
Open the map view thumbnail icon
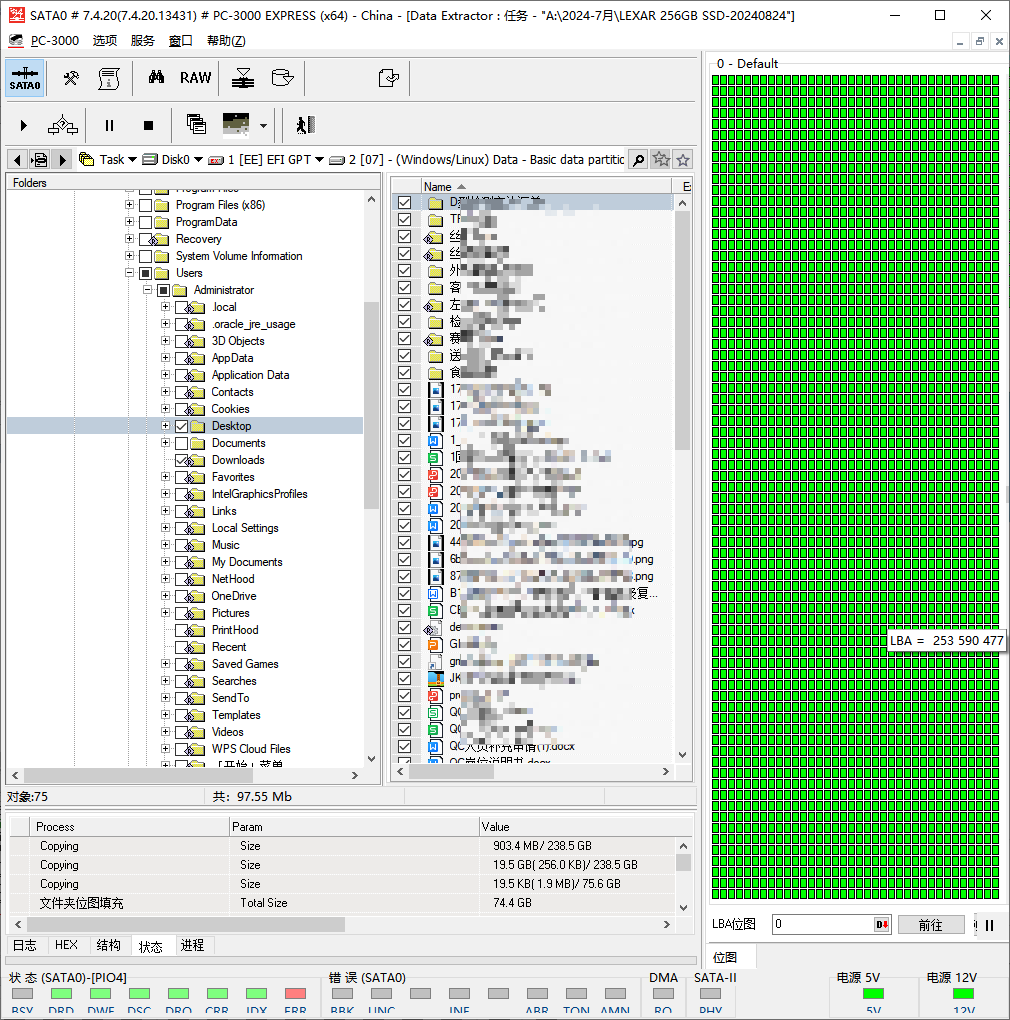click(x=235, y=124)
